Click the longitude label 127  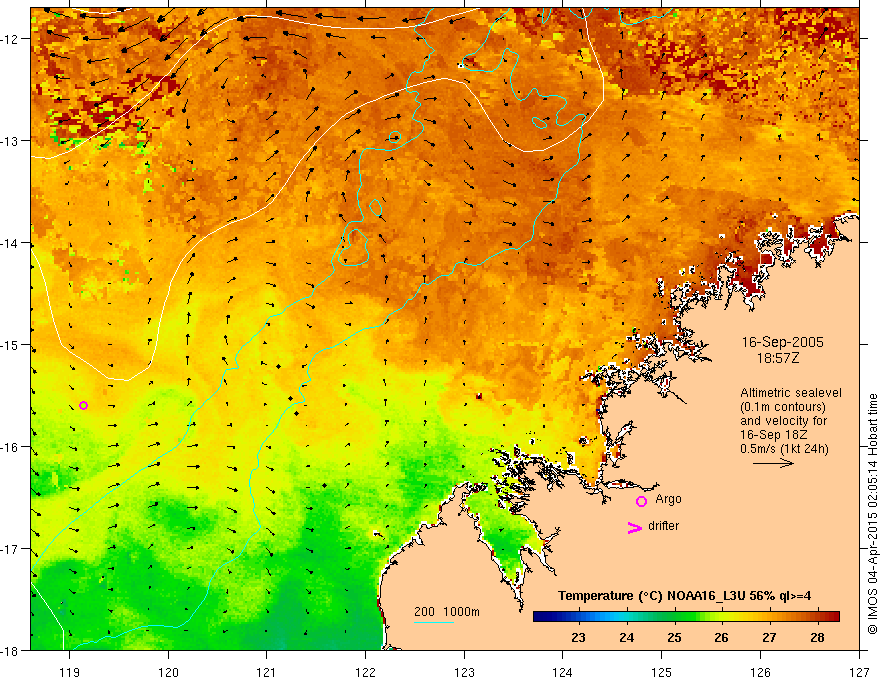[x=859, y=672]
